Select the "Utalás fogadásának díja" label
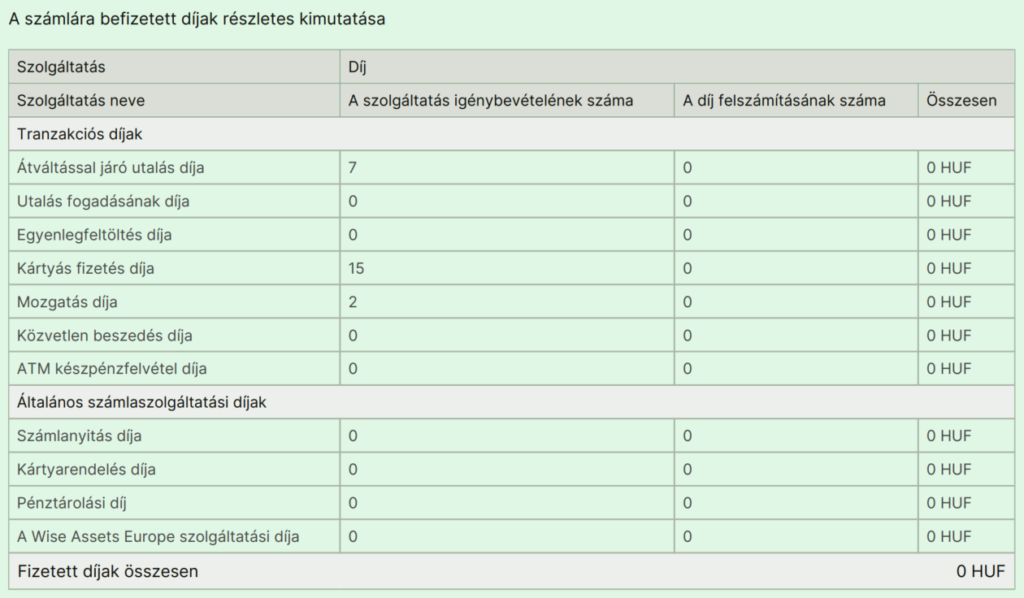Image resolution: width=1024 pixels, height=598 pixels. tap(103, 201)
